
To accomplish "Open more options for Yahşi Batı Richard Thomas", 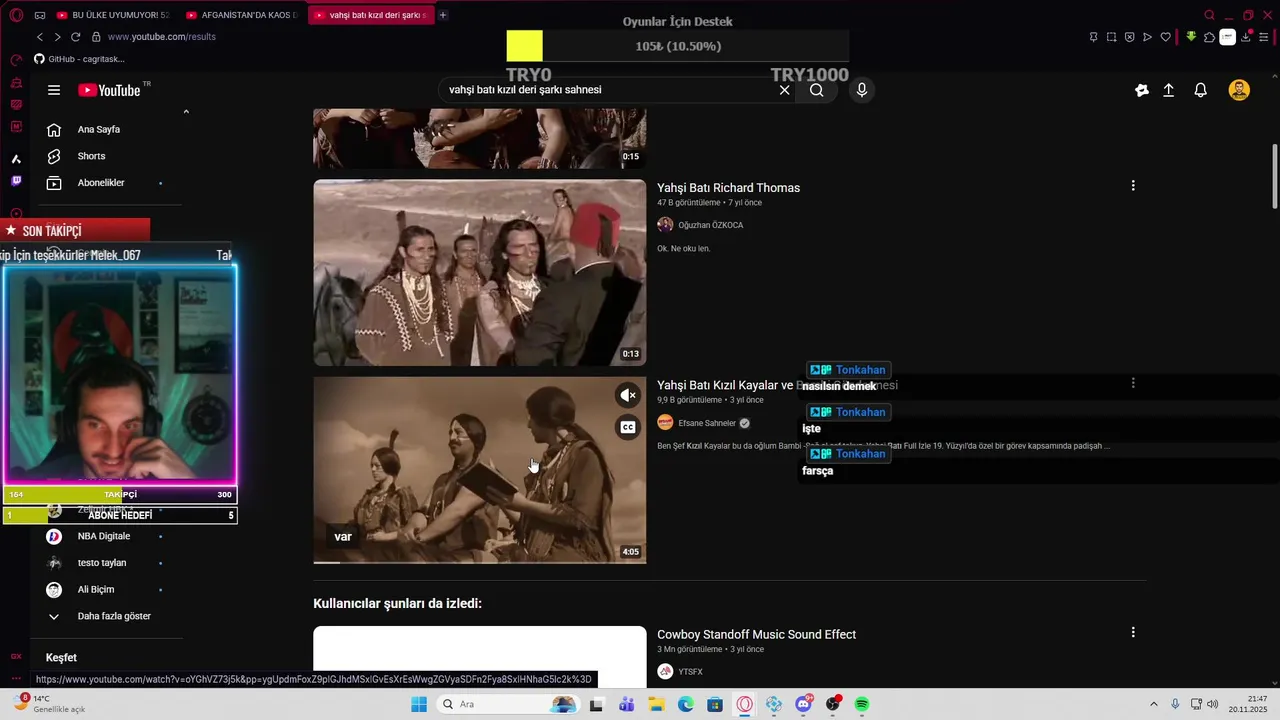I will (x=1133, y=186).
